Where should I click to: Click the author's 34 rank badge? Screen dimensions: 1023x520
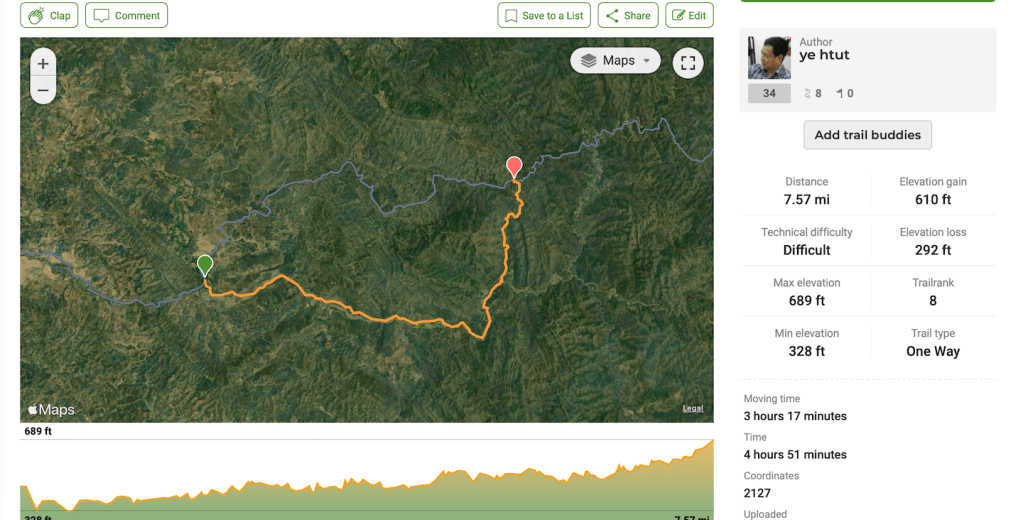click(x=769, y=94)
